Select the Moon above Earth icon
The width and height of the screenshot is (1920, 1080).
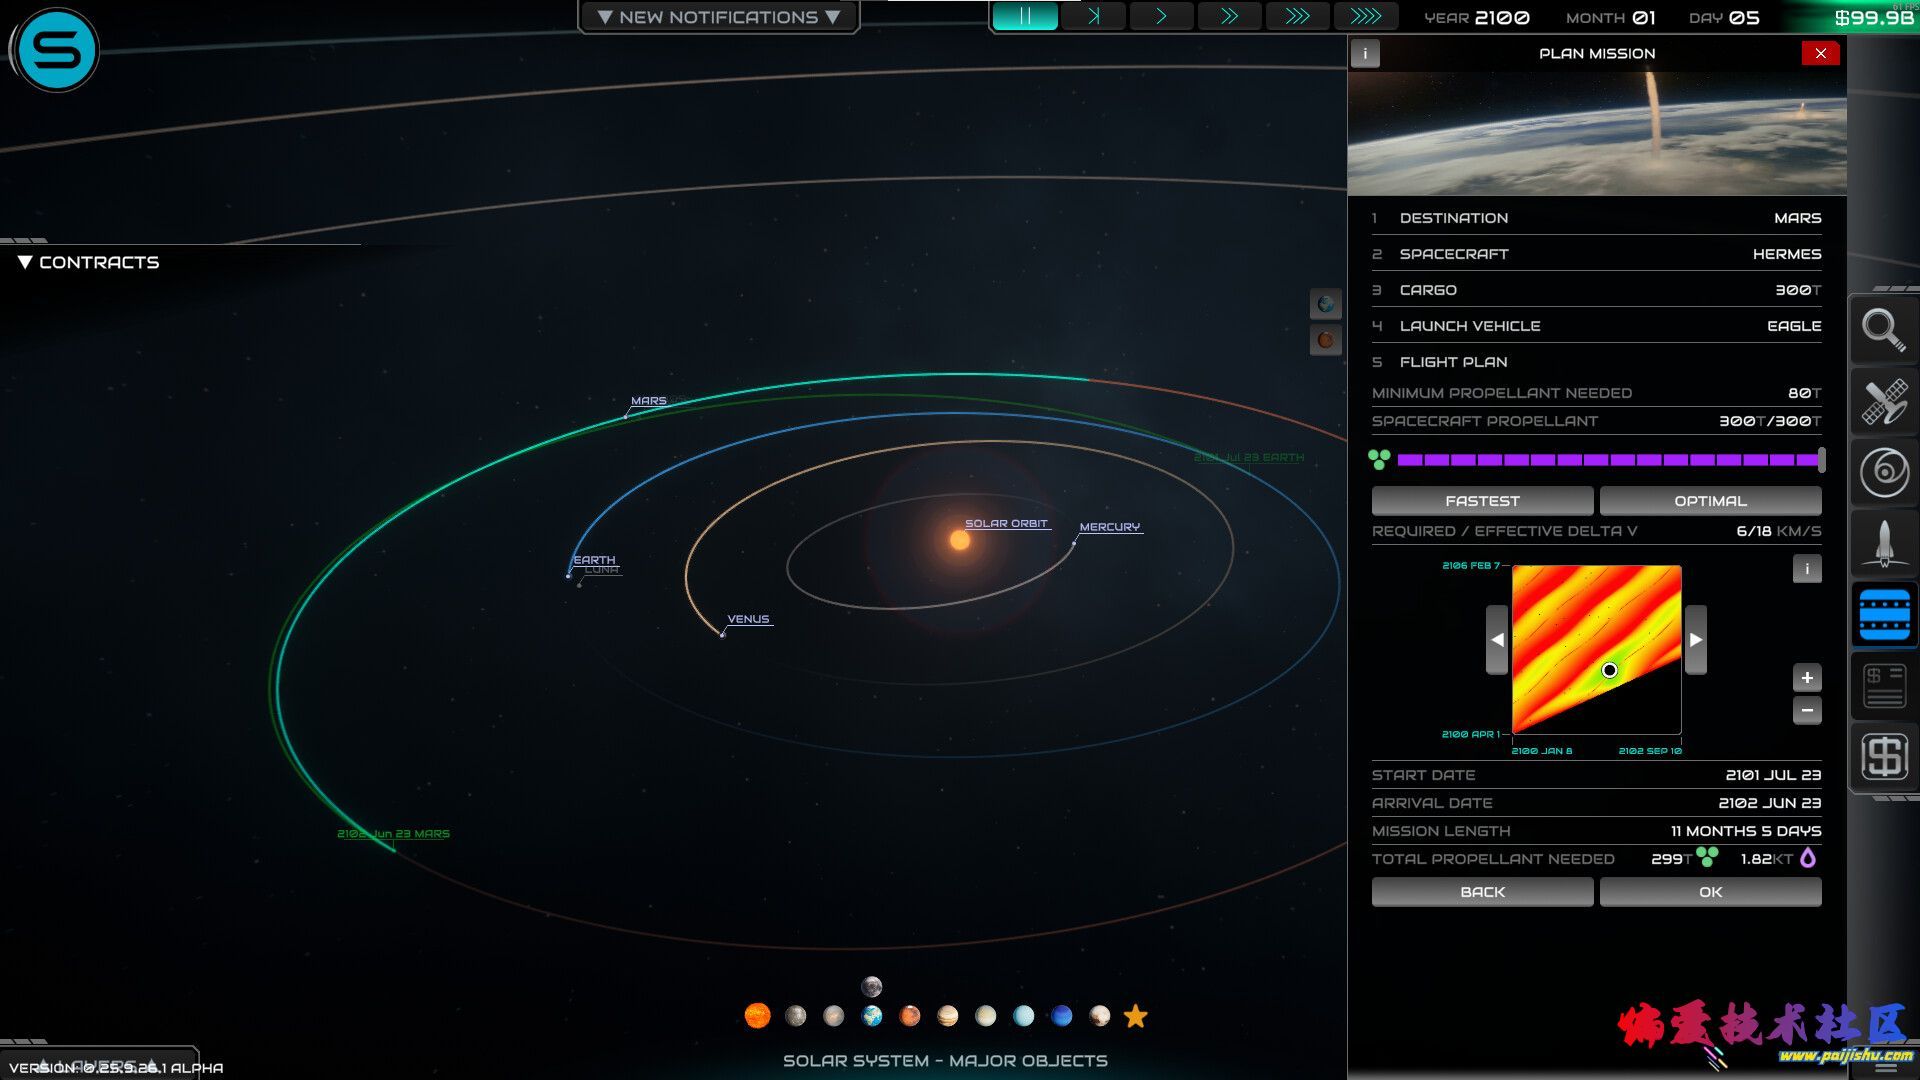[x=872, y=987]
